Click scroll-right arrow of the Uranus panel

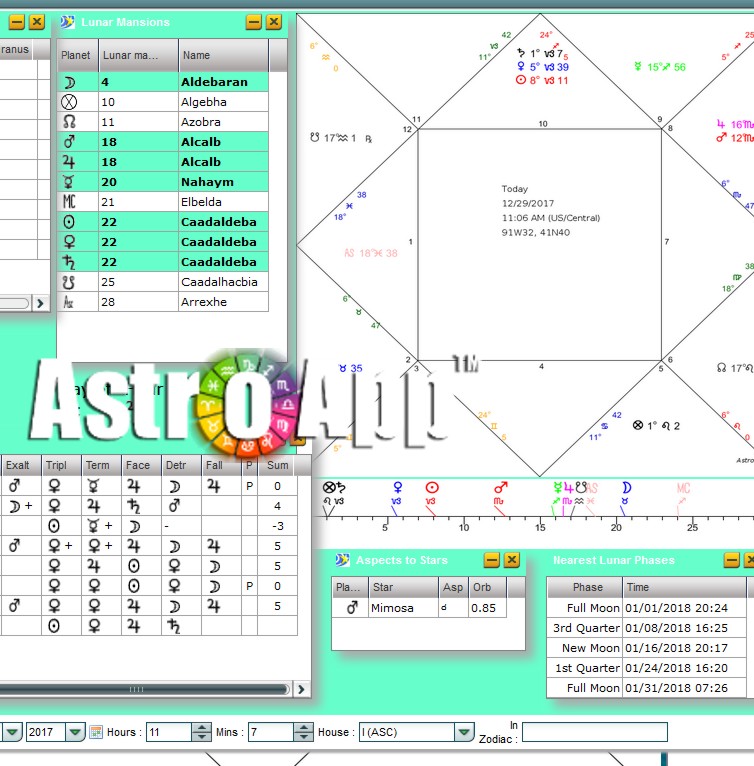pyautogui.click(x=40, y=303)
